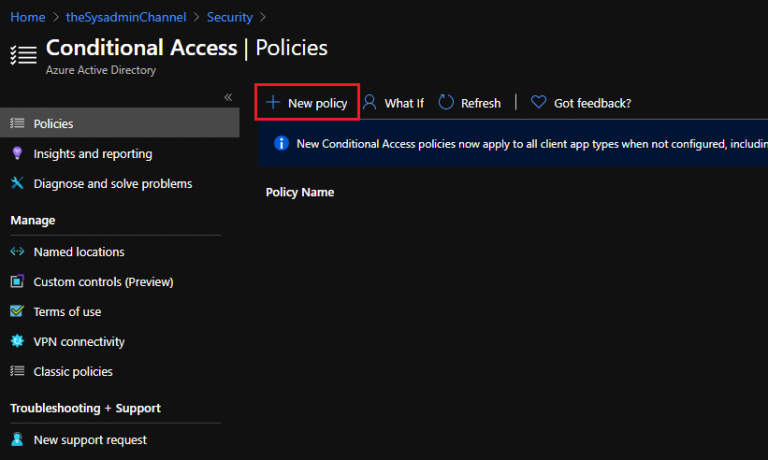The height and width of the screenshot is (460, 768).
Task: Open VPN connectivity
Action: pos(79,341)
